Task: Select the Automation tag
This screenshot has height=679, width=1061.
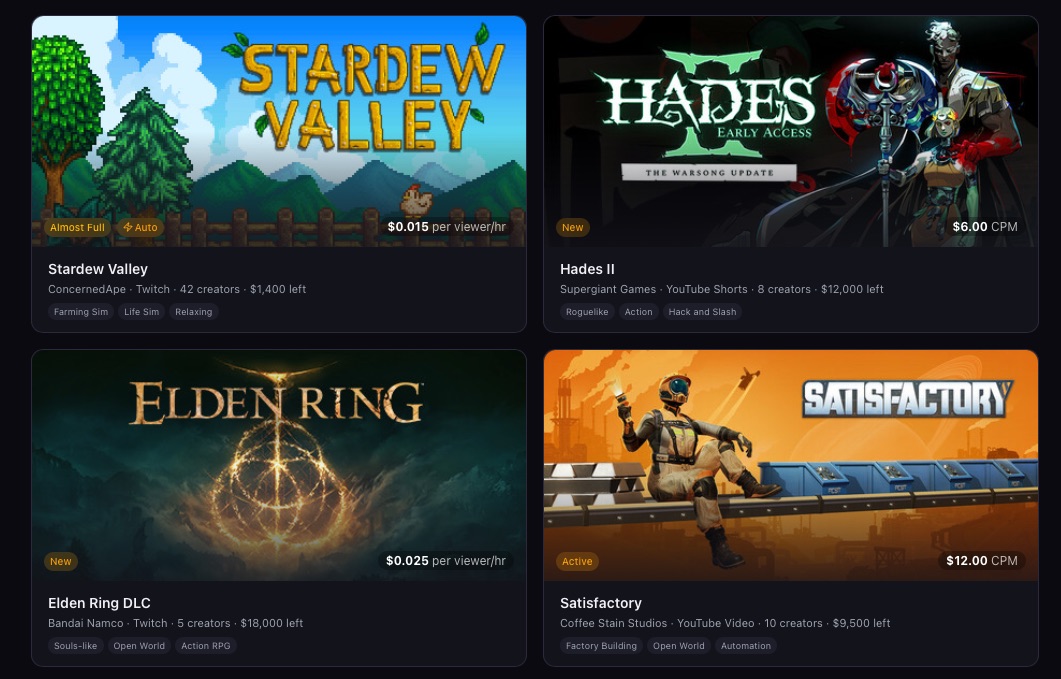Action: pos(746,646)
